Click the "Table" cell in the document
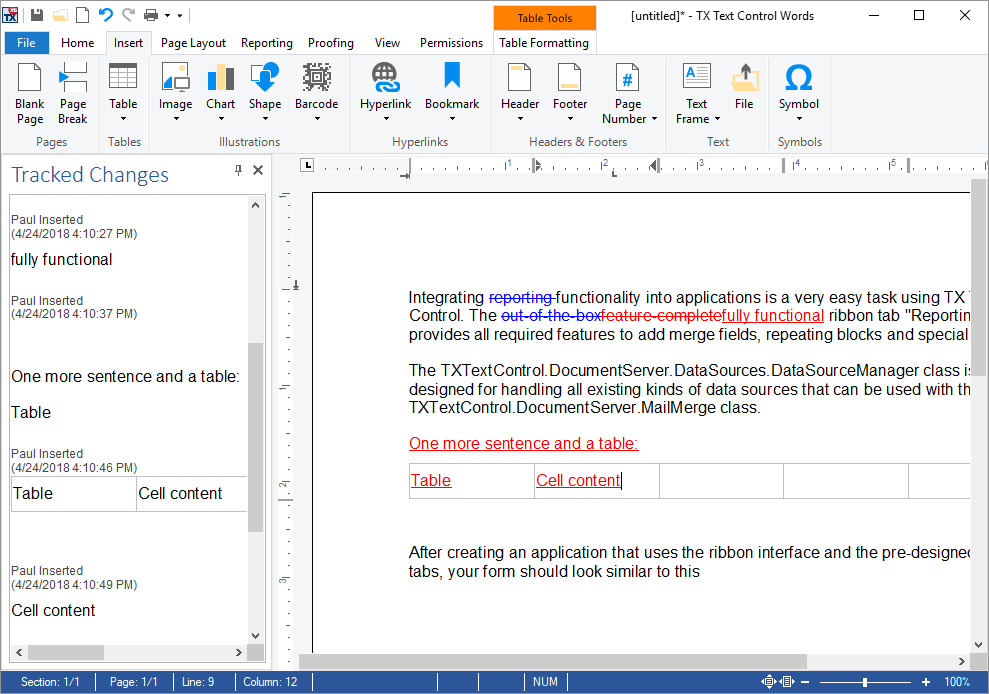 (431, 481)
